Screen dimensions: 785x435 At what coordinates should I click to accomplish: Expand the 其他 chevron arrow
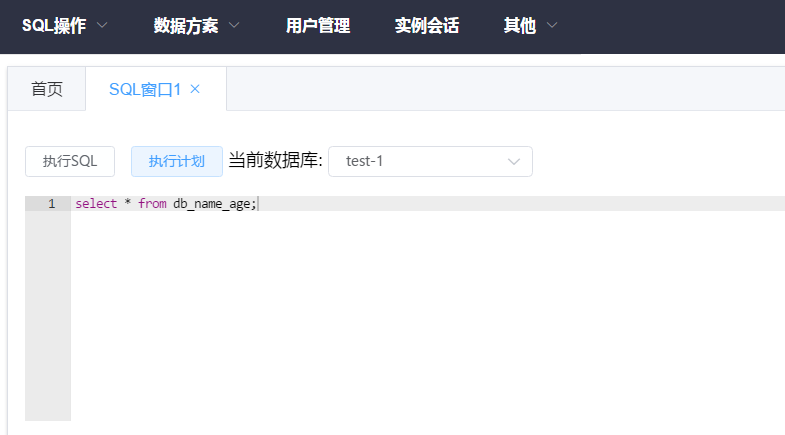(x=552, y=25)
